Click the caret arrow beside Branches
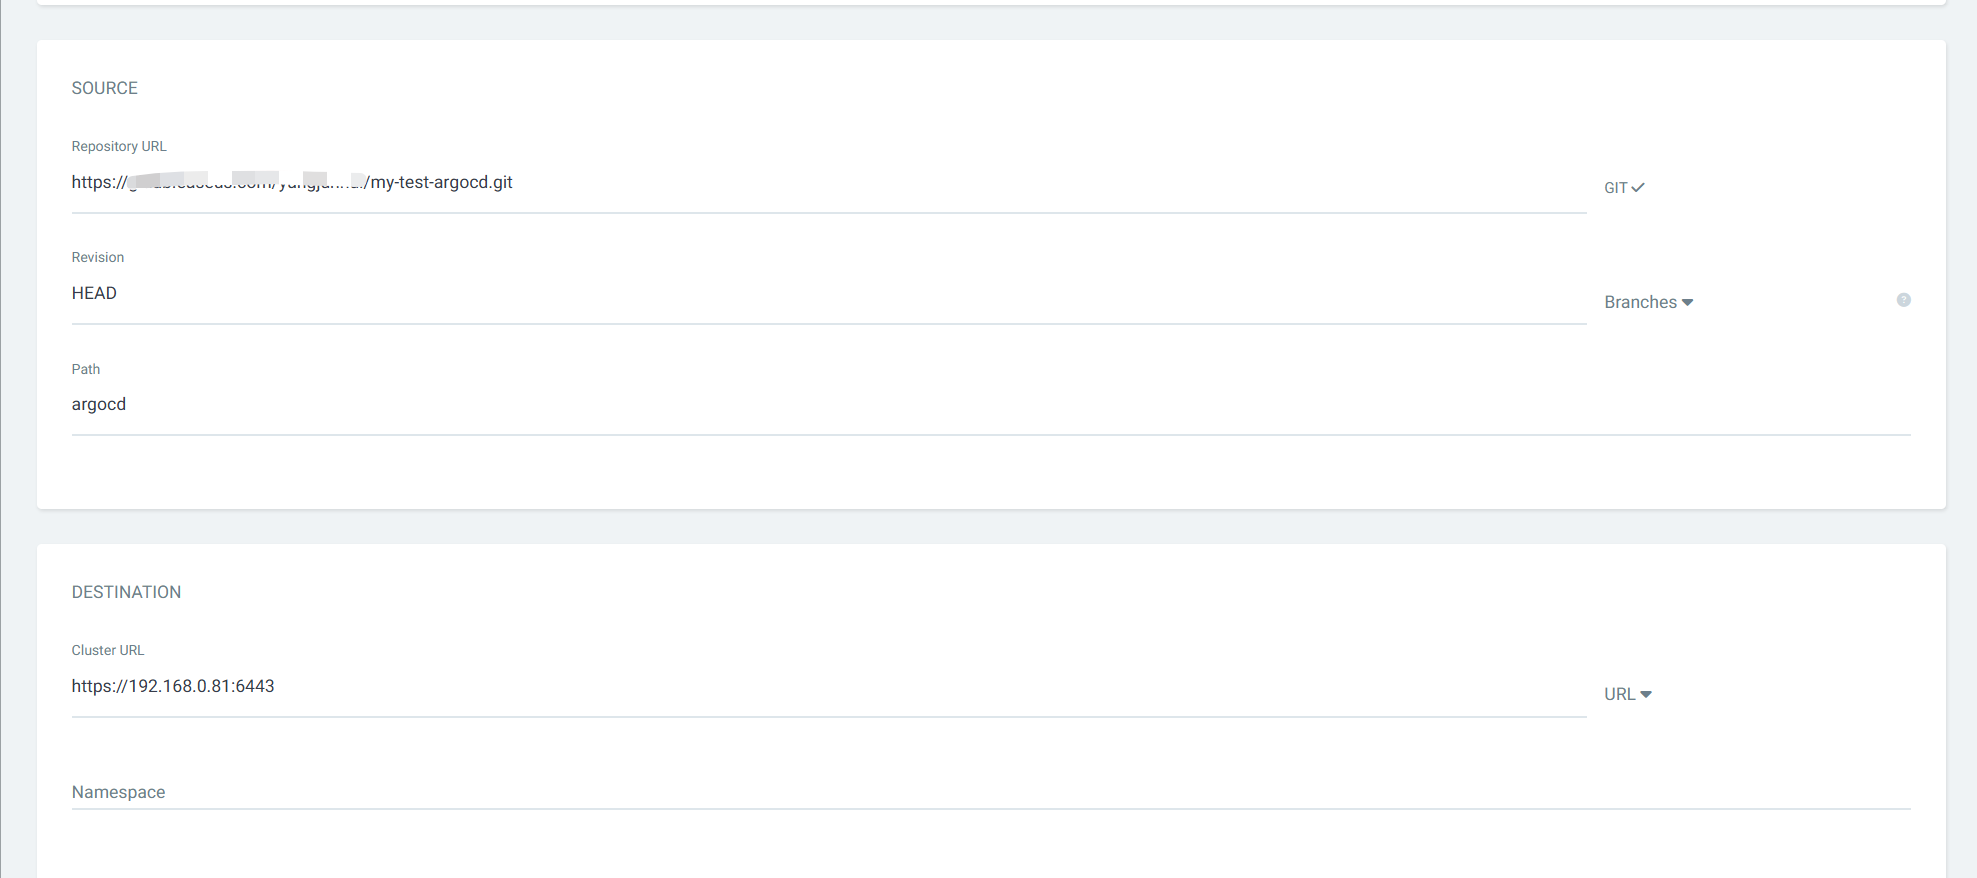 [1687, 302]
